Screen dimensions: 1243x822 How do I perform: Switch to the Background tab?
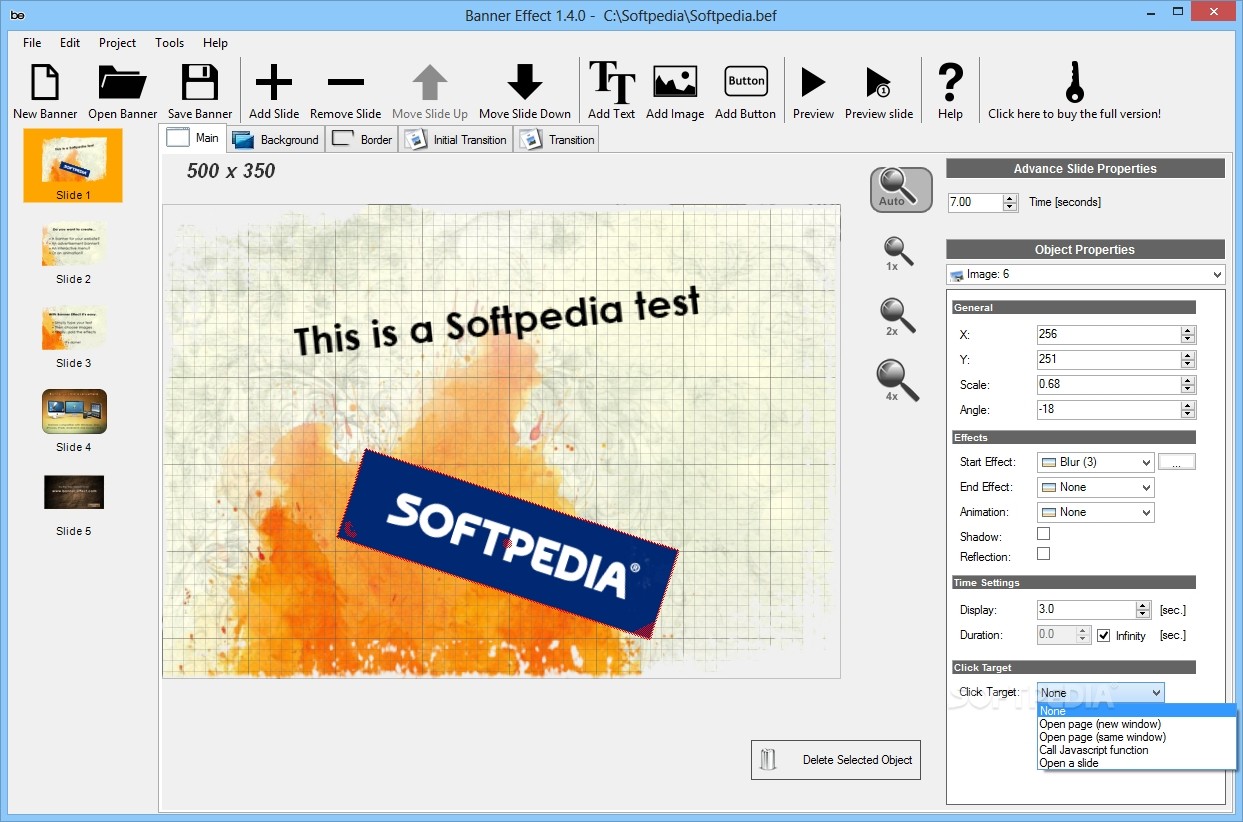point(275,140)
